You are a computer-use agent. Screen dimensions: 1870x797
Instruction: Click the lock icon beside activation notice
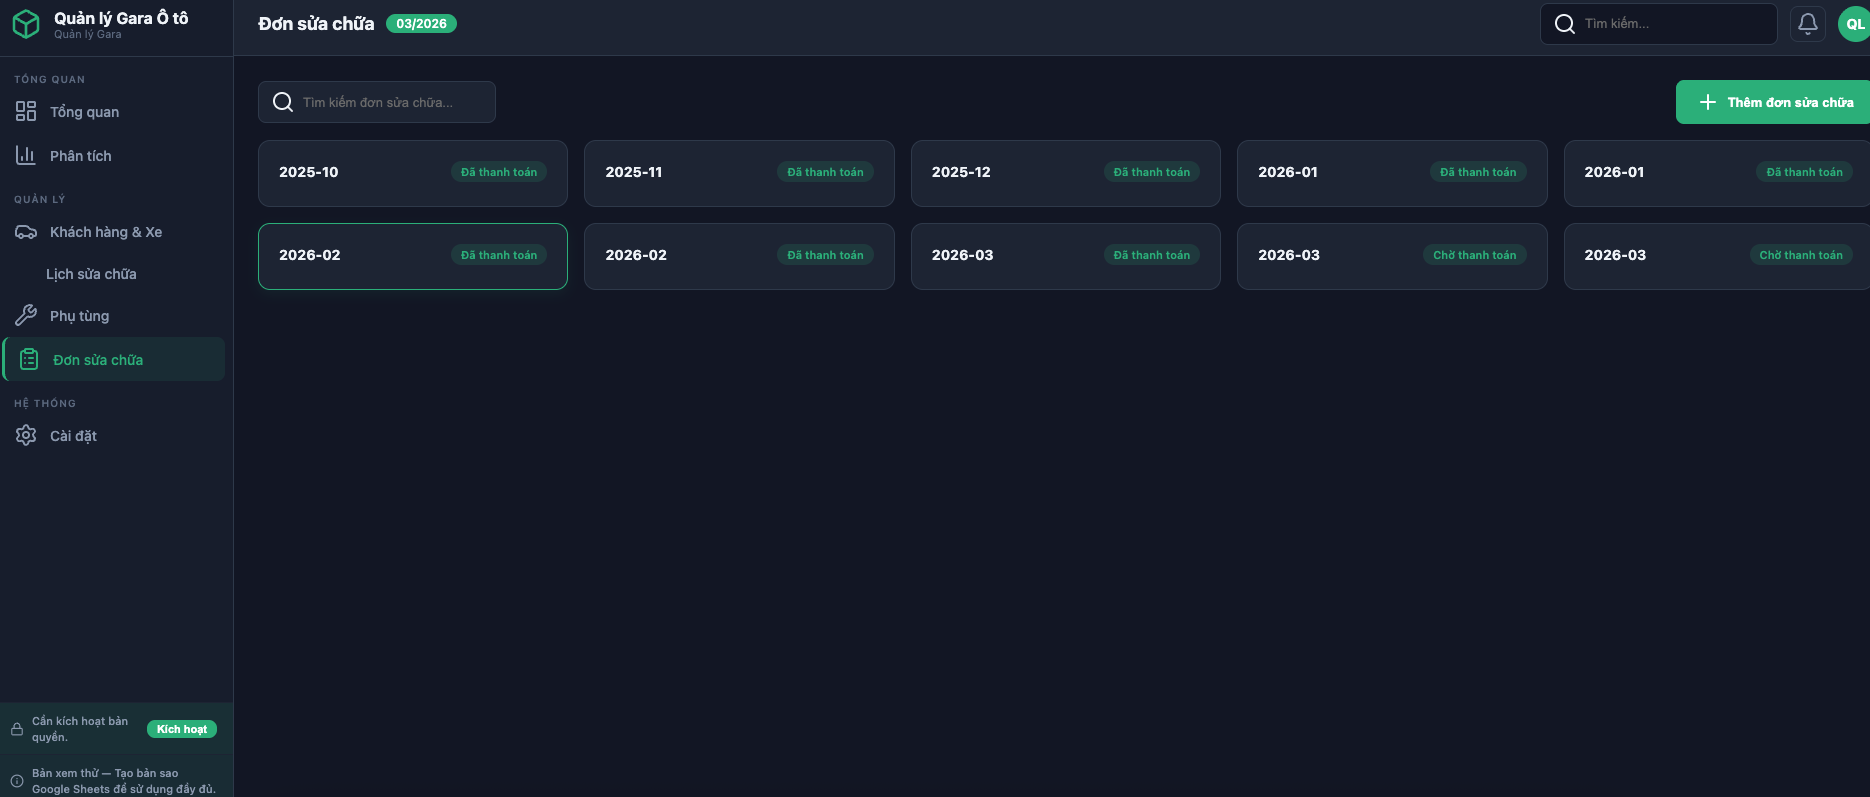tap(17, 729)
